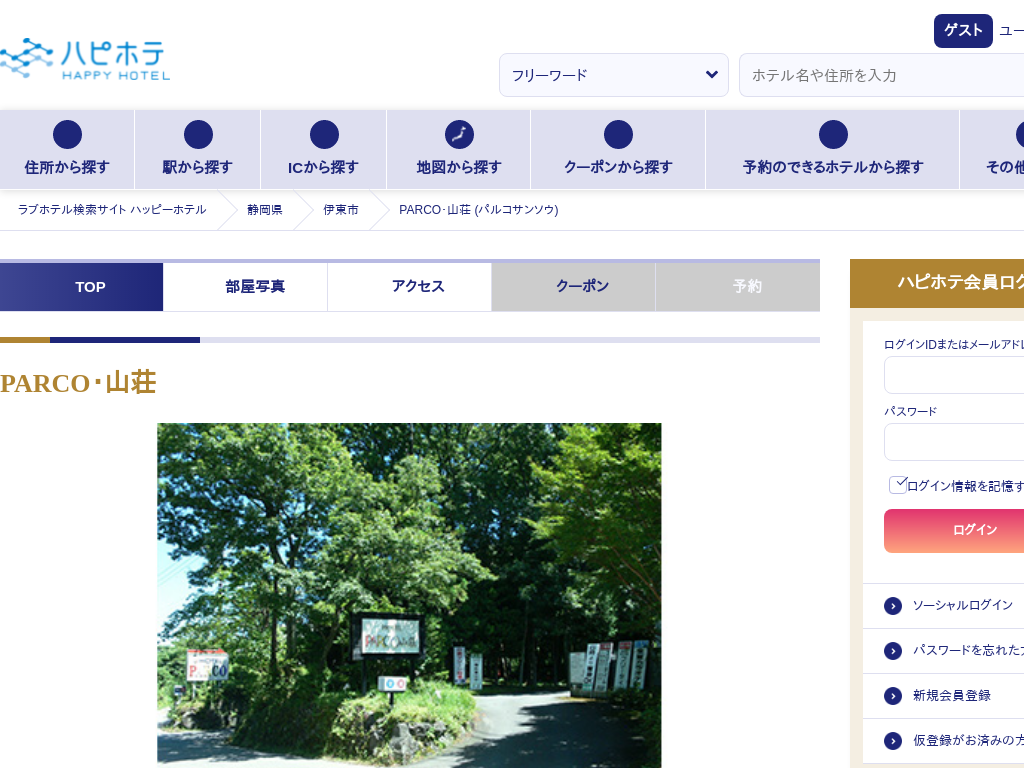The image size is (1024, 768).
Task: Click the ハピホテ会員ログイン panel header
Action: coord(937,283)
